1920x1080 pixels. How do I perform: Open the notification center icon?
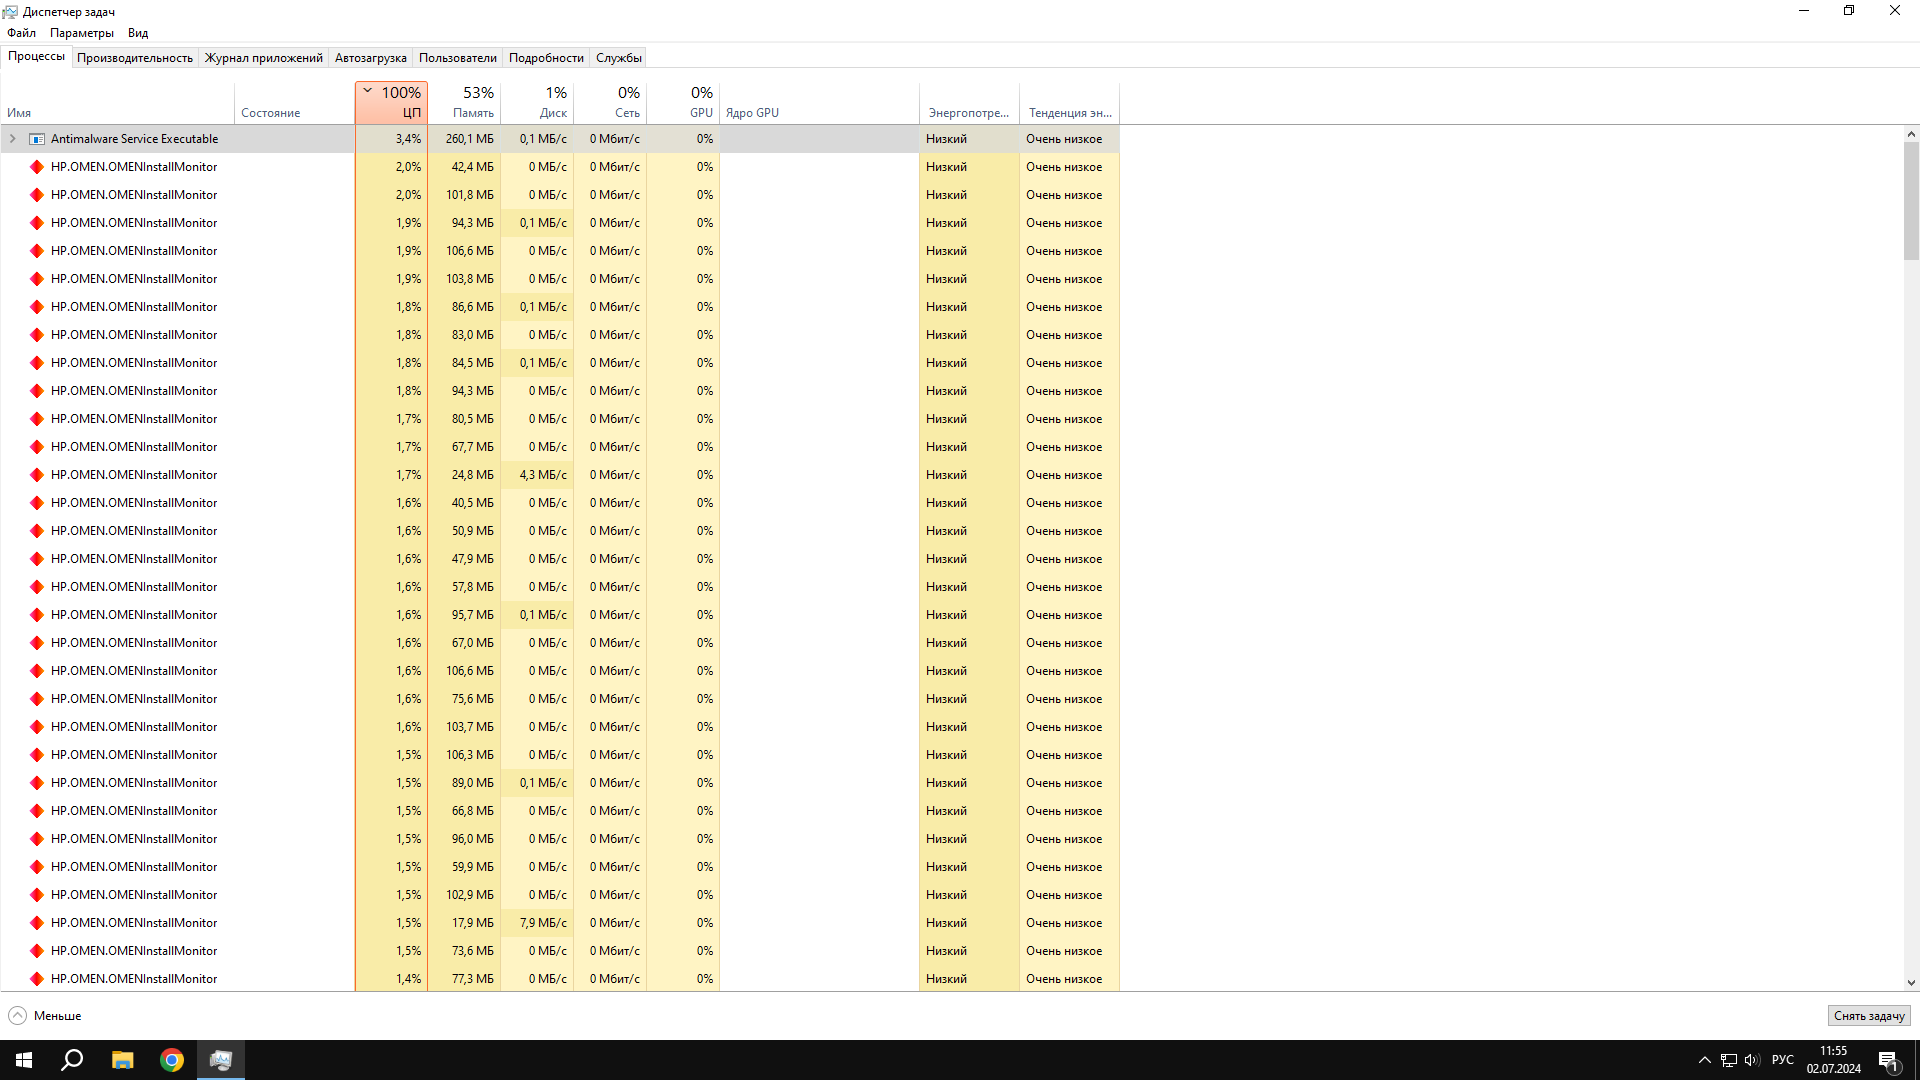(1888, 1059)
